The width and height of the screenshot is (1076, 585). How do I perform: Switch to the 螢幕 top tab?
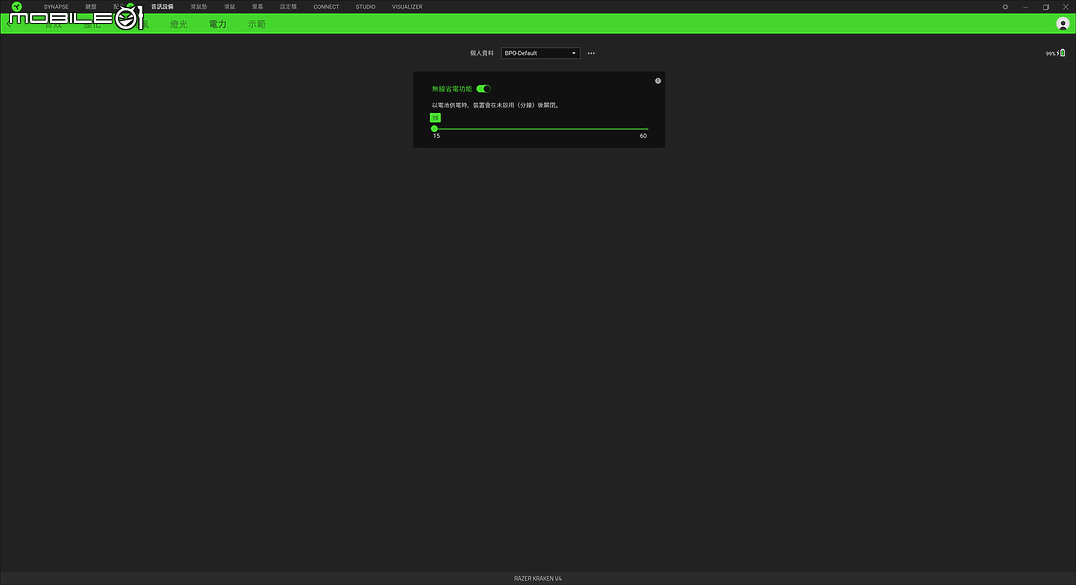[257, 7]
